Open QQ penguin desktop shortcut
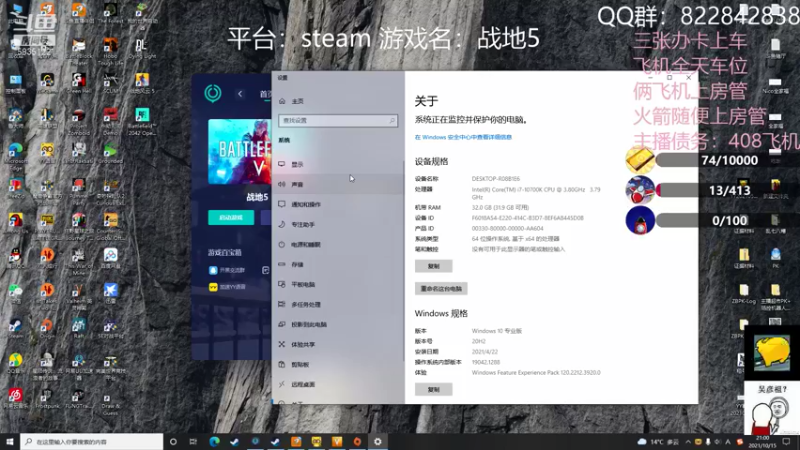Image resolution: width=800 pixels, height=450 pixels. [x=15, y=258]
